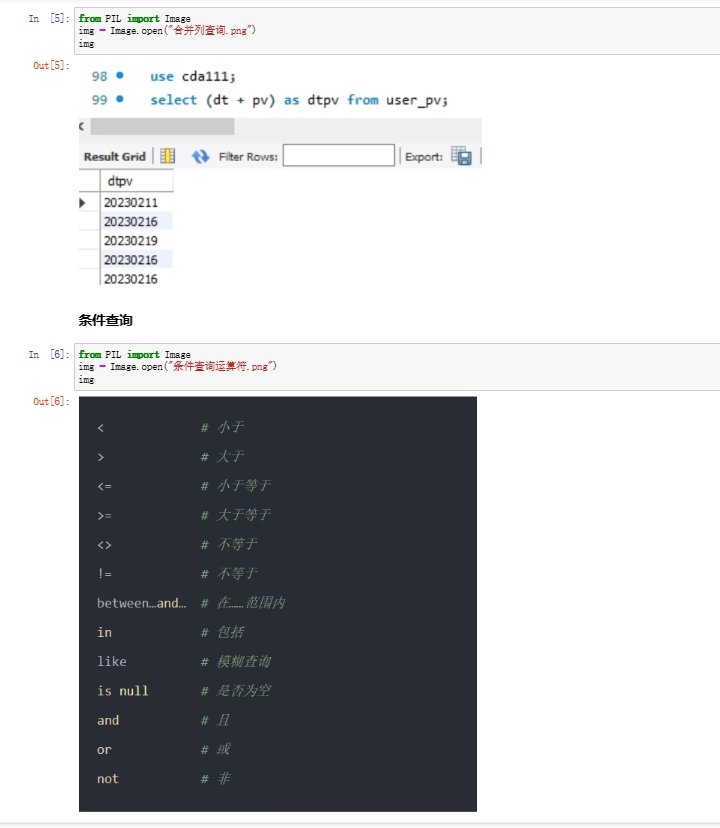Click the left scroll arrow of the SQL editor scrollbar

[x=82, y=126]
